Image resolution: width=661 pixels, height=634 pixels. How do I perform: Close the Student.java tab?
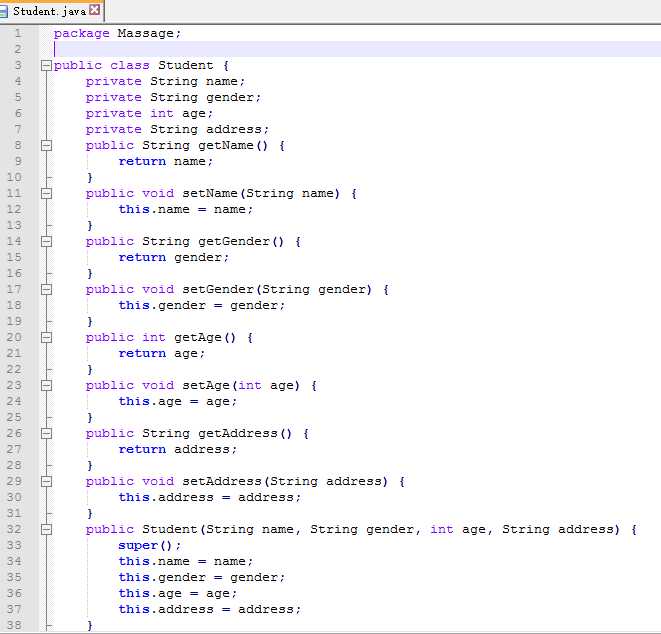95,10
